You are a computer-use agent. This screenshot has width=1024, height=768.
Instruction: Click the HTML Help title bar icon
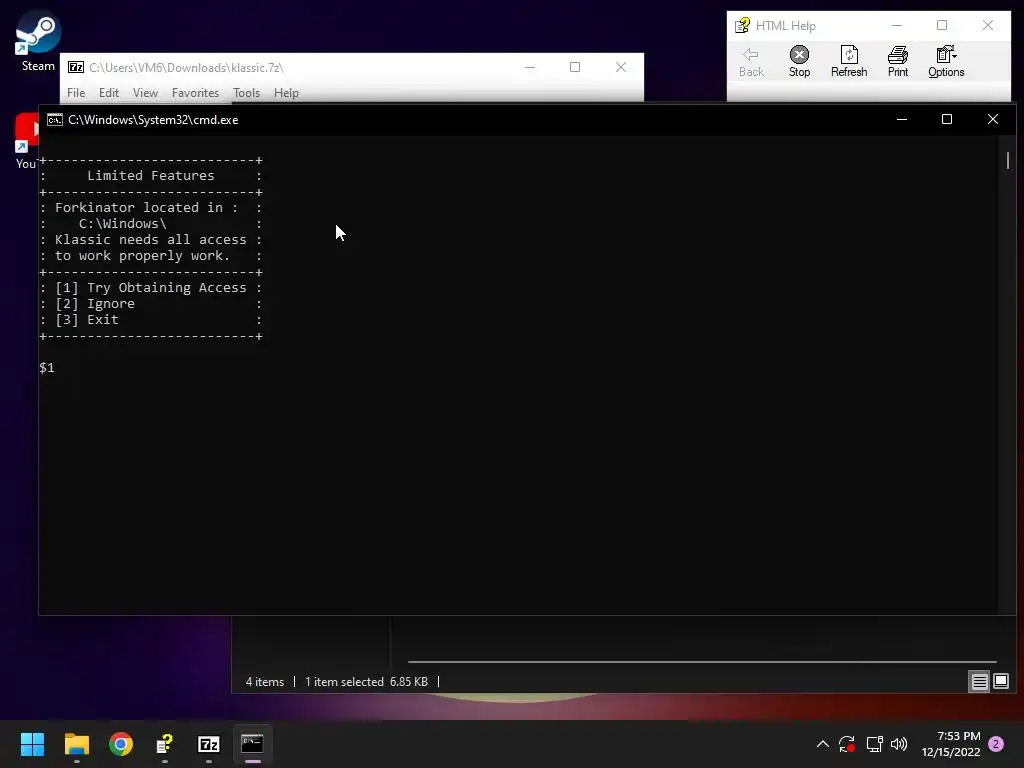tap(743, 25)
